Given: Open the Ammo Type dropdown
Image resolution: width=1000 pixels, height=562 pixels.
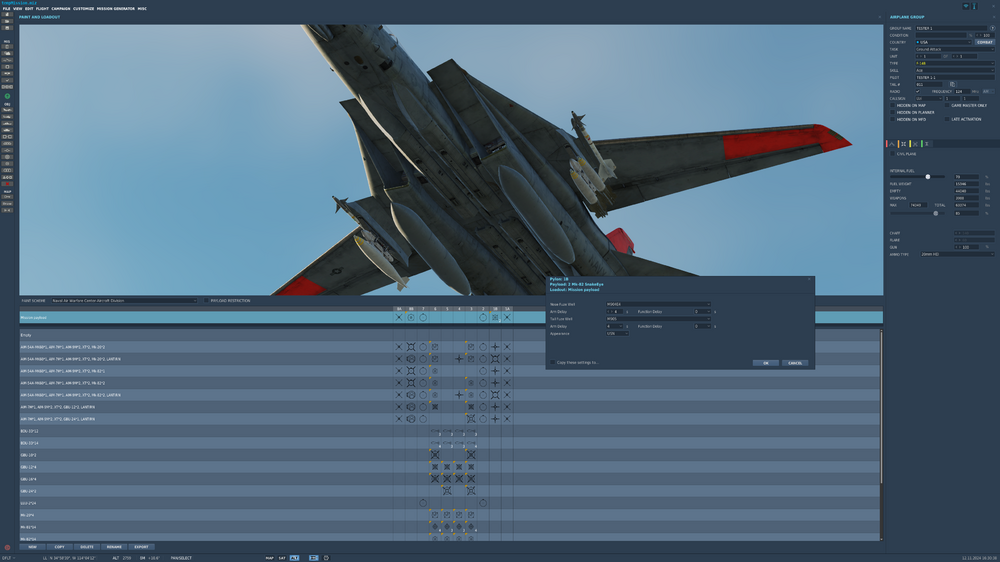Looking at the screenshot, I should tap(957, 254).
